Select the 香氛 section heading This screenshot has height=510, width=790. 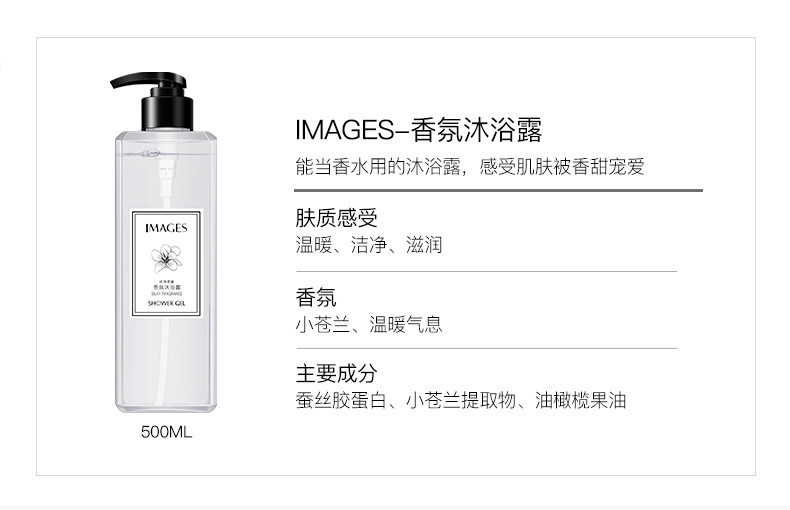click(316, 297)
